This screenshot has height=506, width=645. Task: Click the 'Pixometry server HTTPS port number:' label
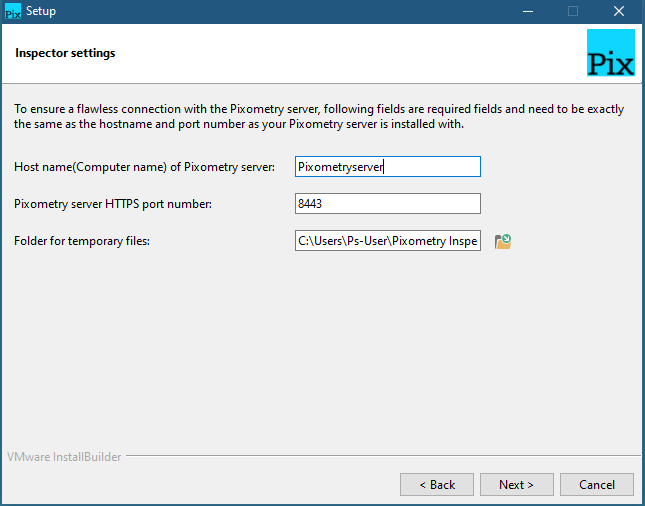point(113,204)
